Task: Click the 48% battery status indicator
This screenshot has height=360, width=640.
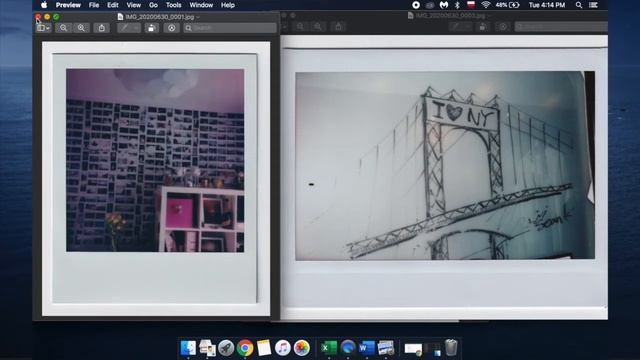Action: (x=507, y=5)
